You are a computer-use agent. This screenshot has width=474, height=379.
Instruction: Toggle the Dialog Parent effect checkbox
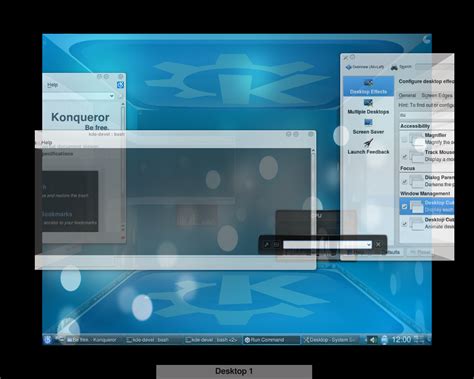tap(404, 182)
